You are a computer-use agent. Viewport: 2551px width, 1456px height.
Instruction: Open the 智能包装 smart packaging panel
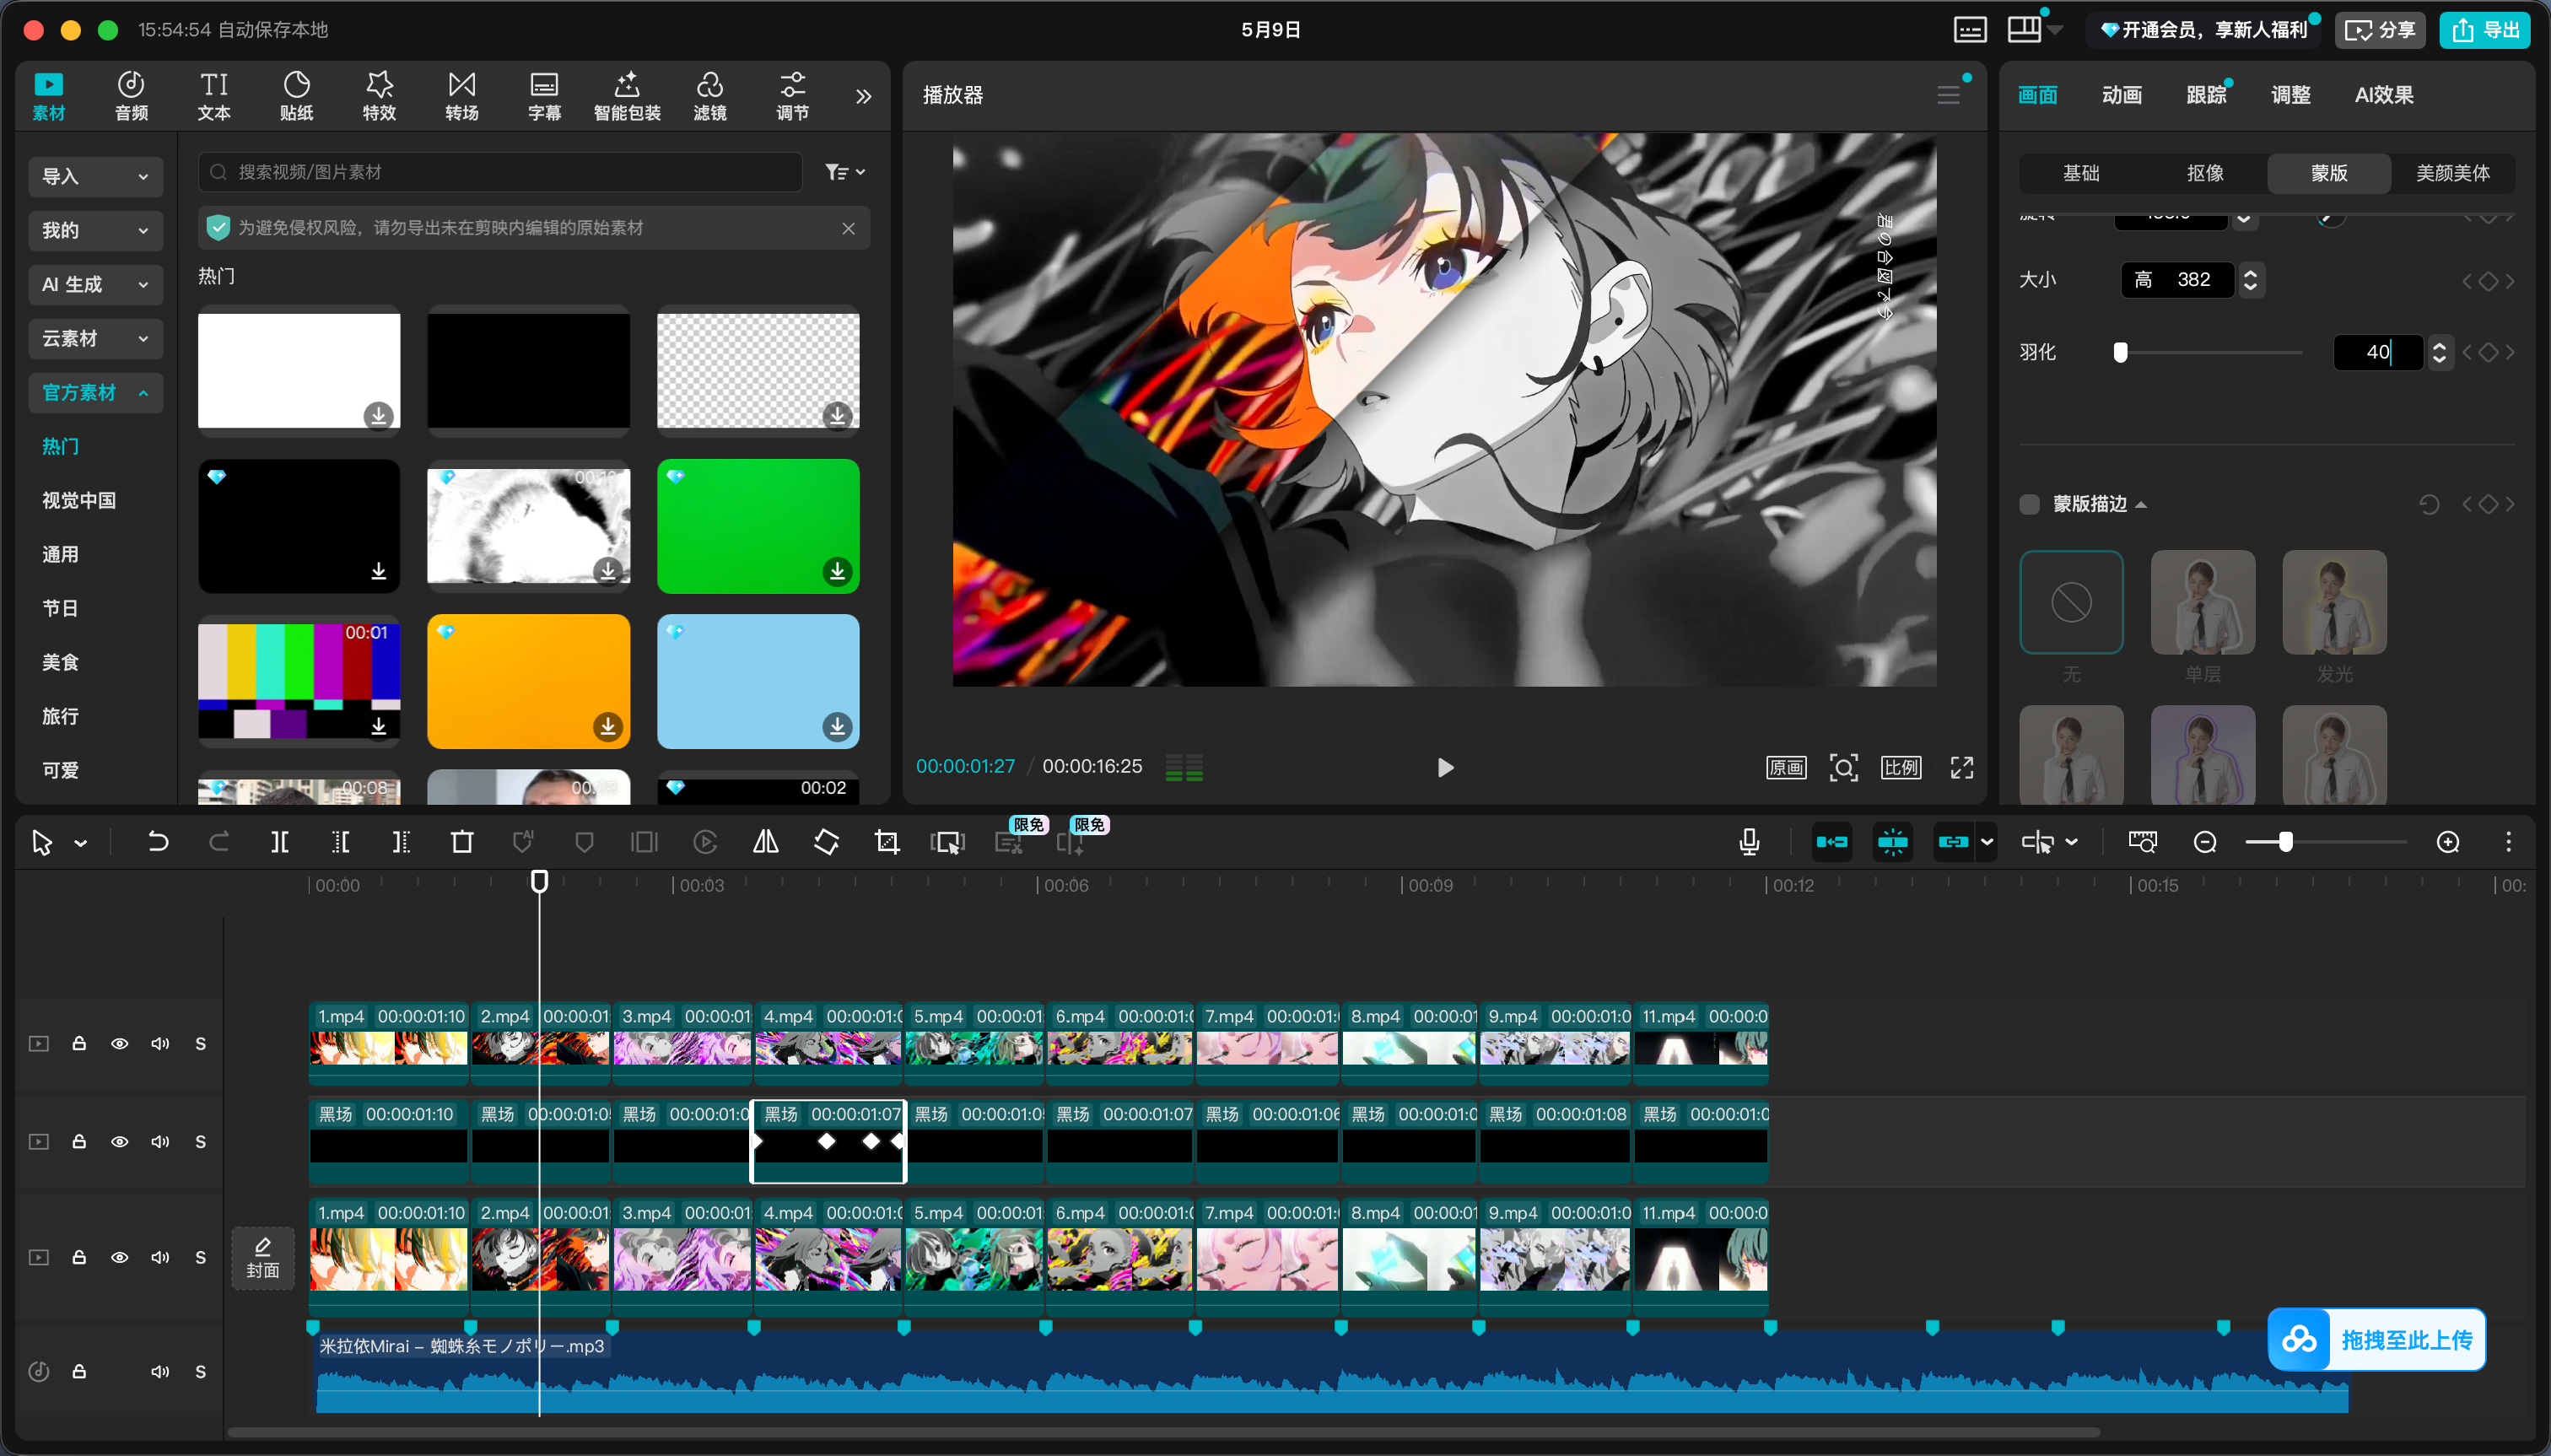tap(627, 96)
